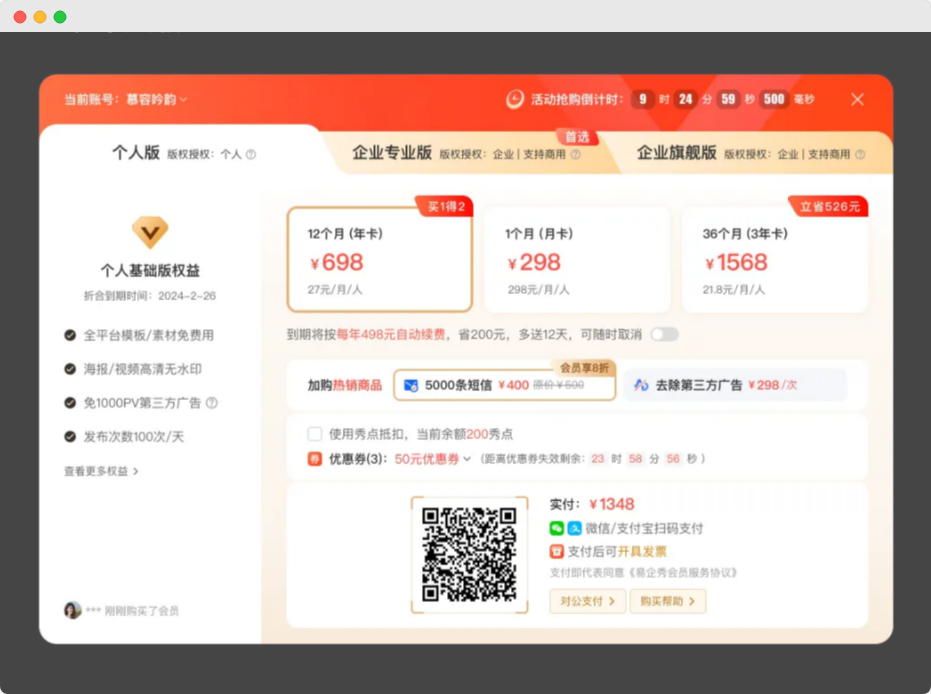931x694 pixels.
Task: Click the Alipay icon
Action: [574, 528]
